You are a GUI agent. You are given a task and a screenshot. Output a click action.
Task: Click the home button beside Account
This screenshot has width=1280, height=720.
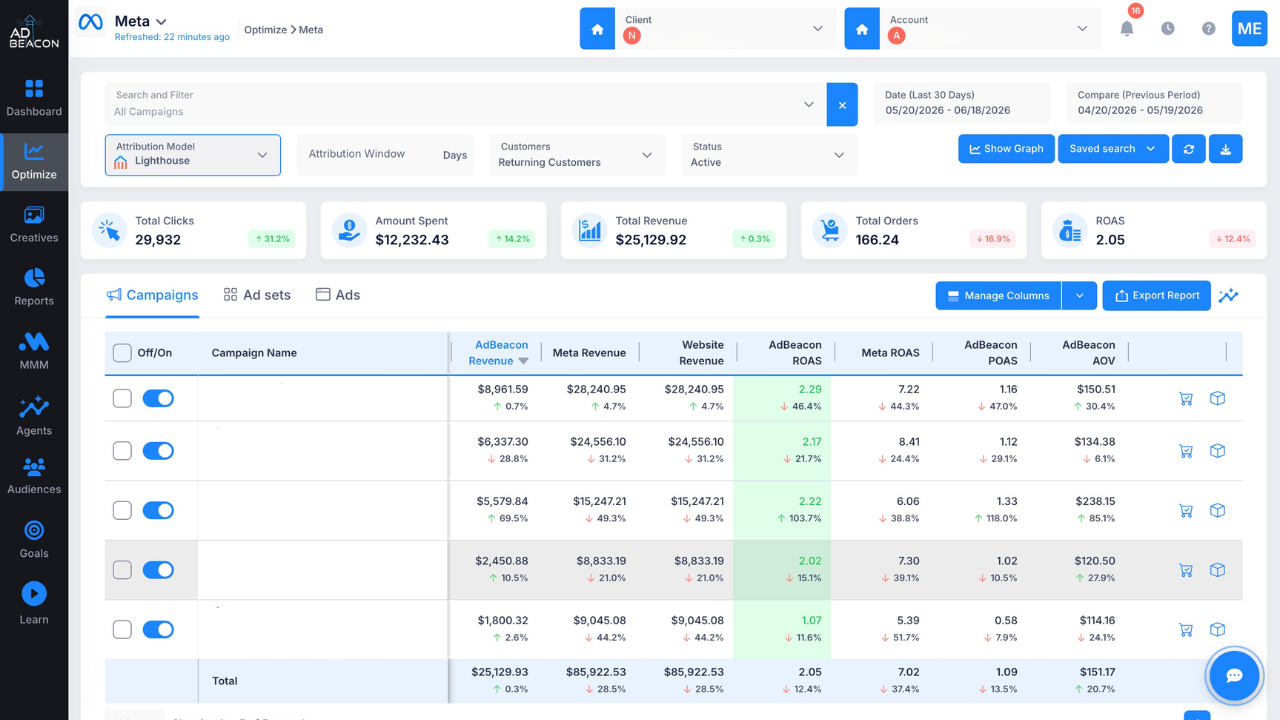point(862,28)
